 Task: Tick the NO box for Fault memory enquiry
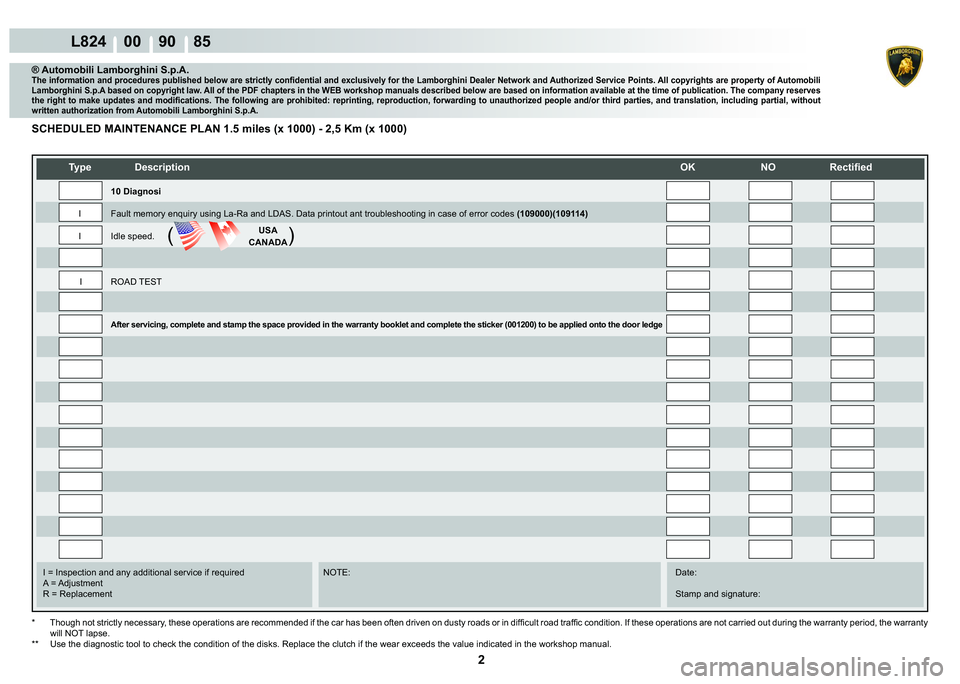[770, 212]
